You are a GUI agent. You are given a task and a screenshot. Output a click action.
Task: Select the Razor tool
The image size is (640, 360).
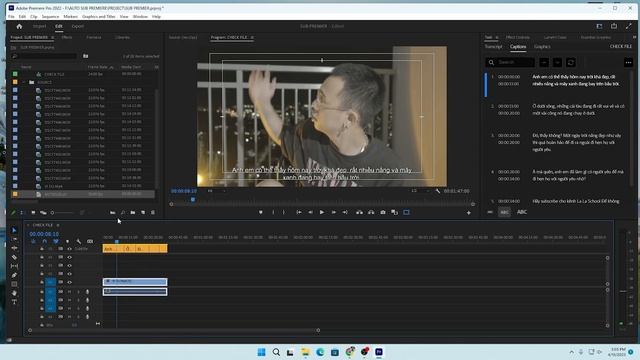14,257
